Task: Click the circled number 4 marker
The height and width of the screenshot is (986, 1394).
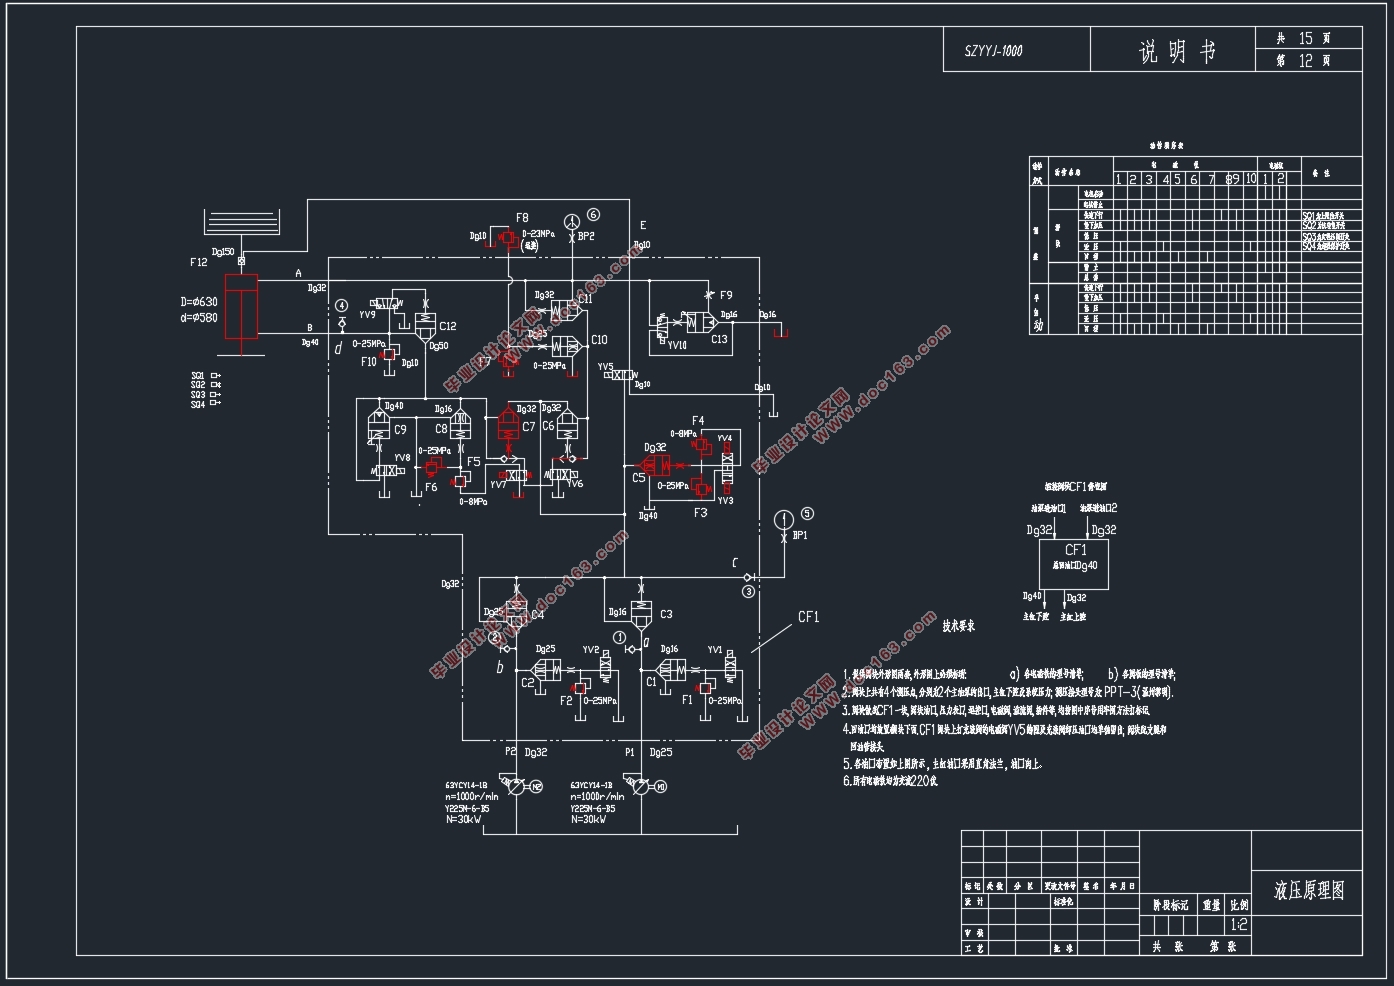Action: 341,305
